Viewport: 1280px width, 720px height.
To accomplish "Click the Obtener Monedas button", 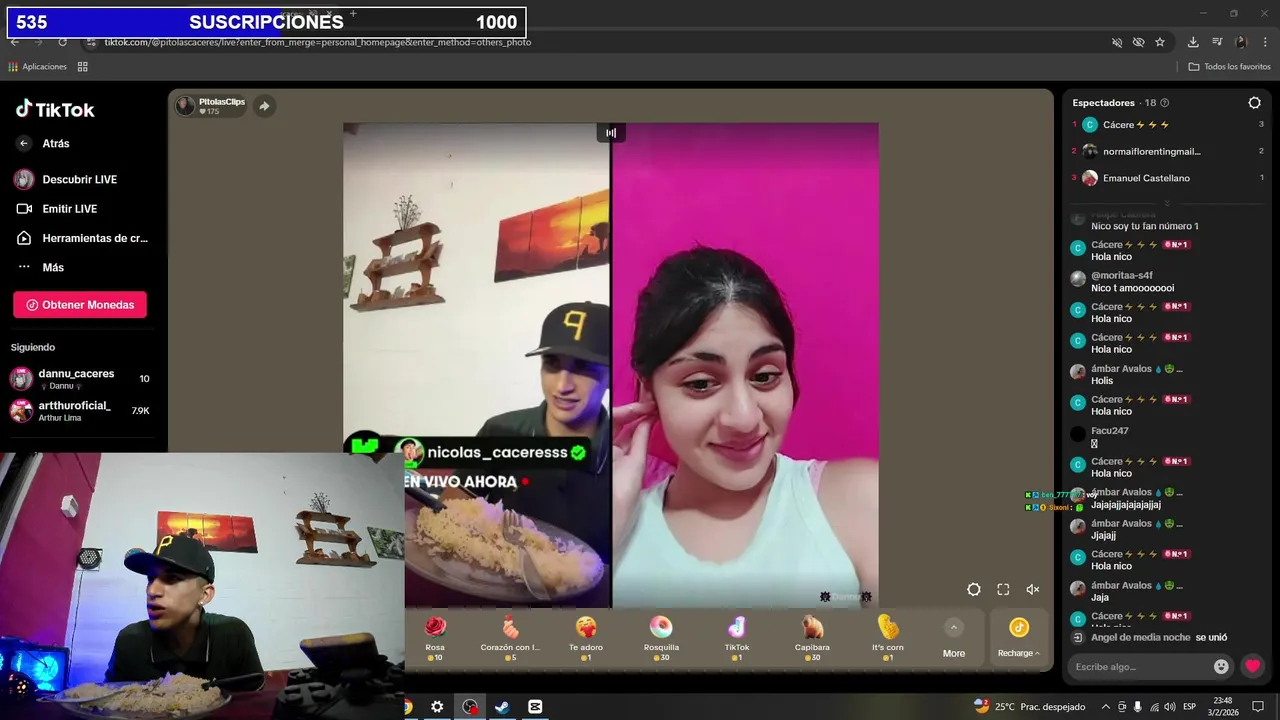I will 80,305.
